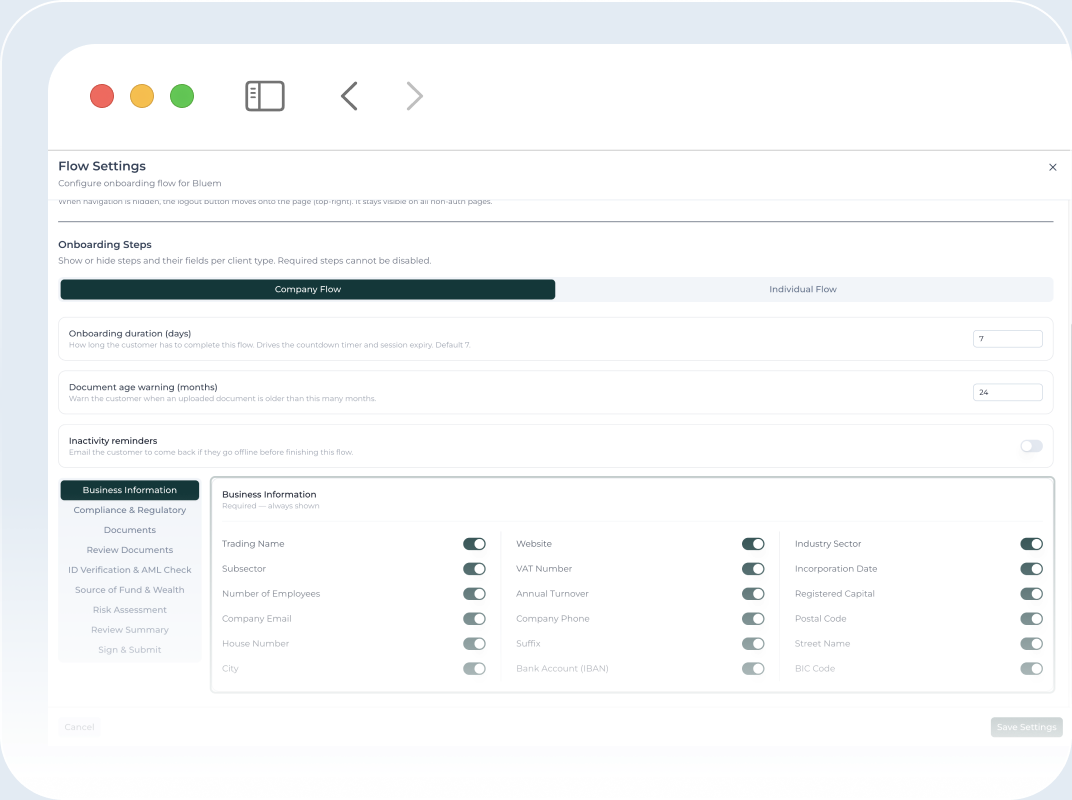
Task: Edit the Document age warning months field
Action: tap(1008, 392)
